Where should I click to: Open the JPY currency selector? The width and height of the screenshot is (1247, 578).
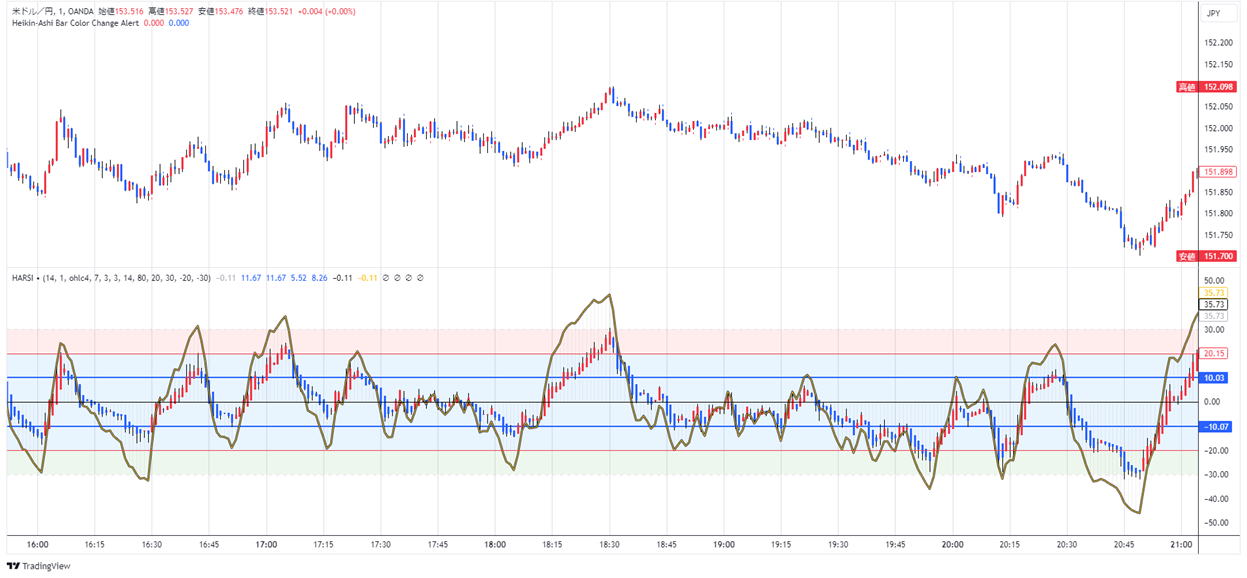pos(1213,13)
